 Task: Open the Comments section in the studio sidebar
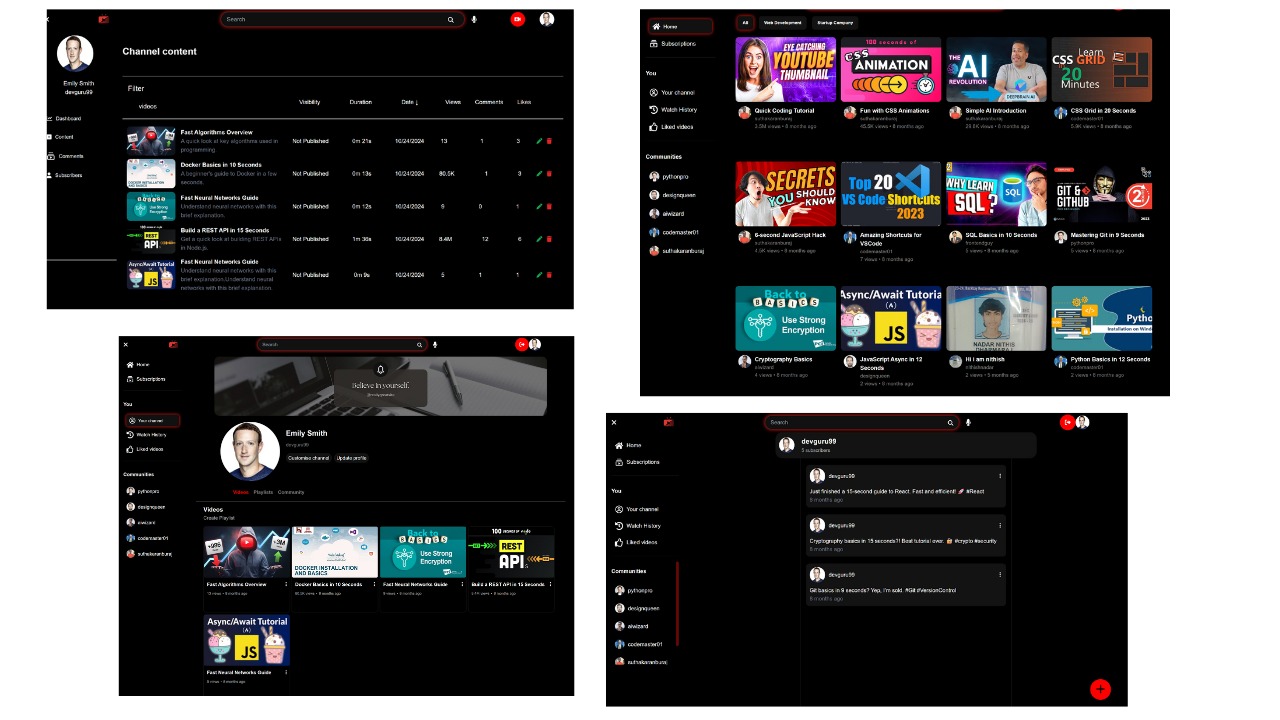click(70, 156)
